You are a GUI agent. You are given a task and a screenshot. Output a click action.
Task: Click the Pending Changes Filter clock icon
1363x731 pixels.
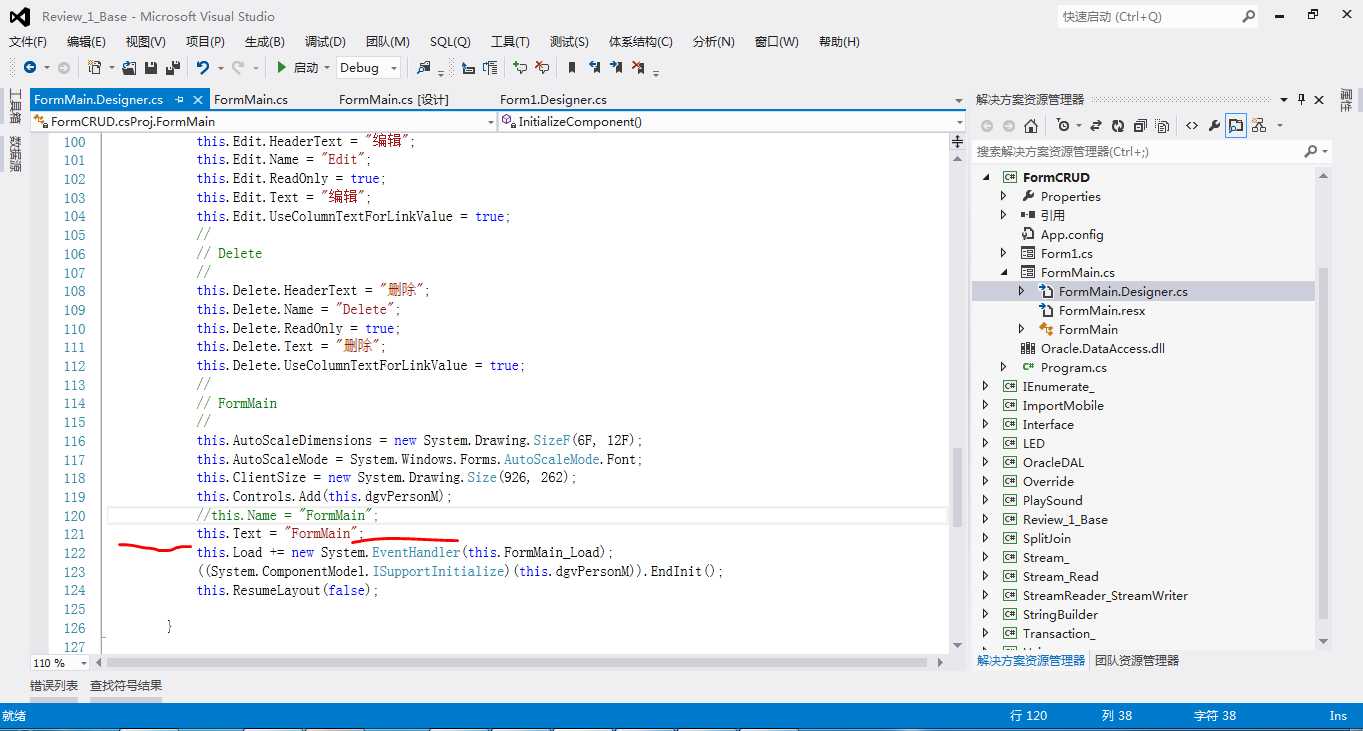coord(1064,126)
